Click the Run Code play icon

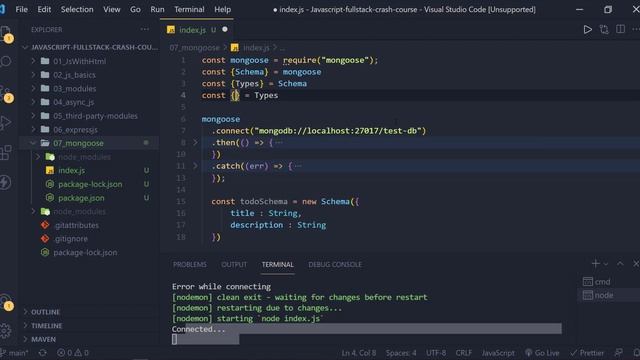point(587,29)
